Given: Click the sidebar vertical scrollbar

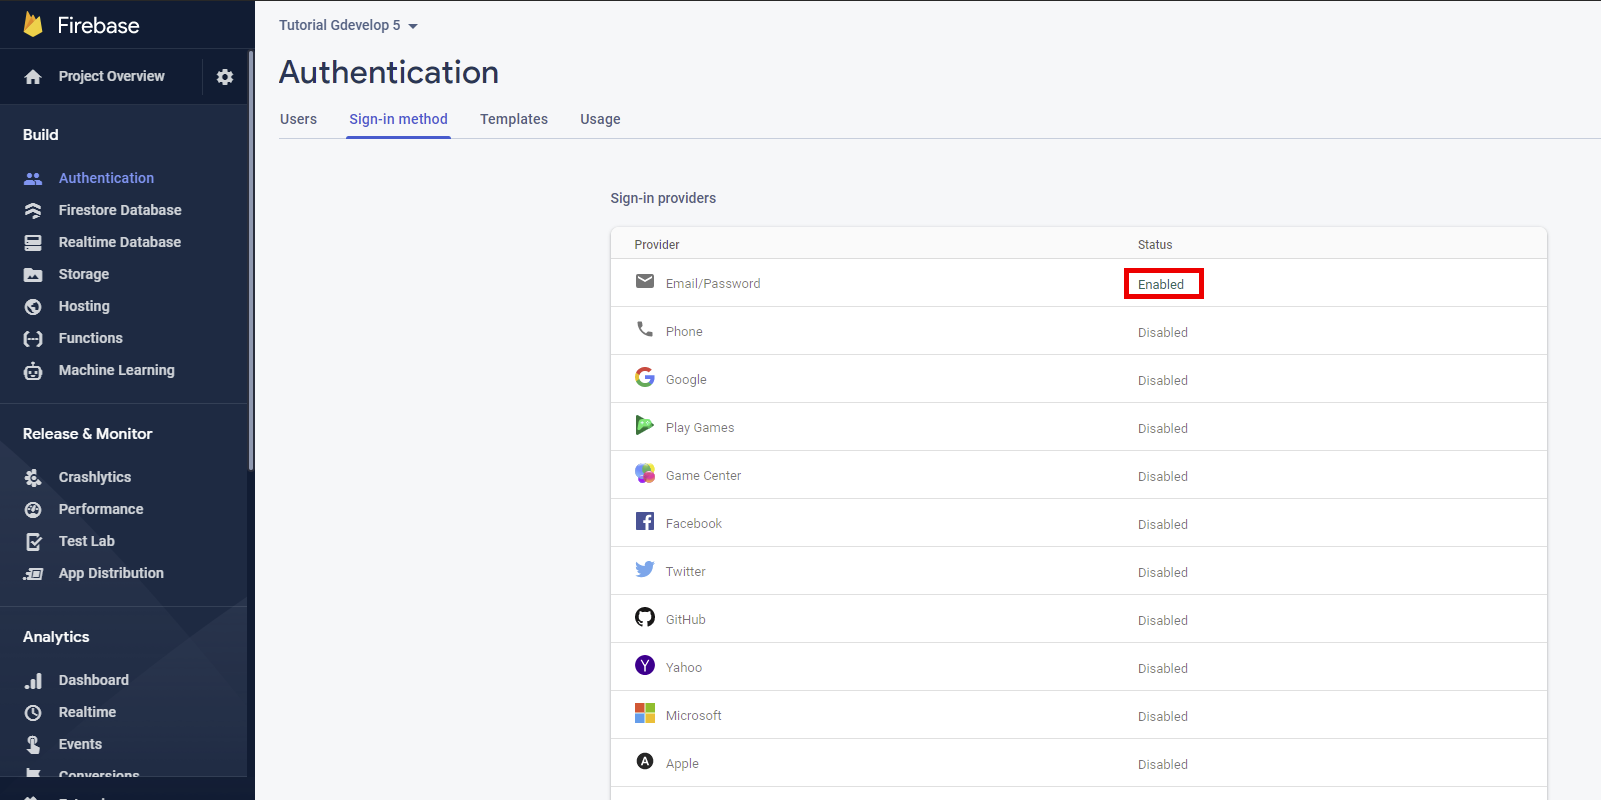Looking at the screenshot, I should click(250, 260).
